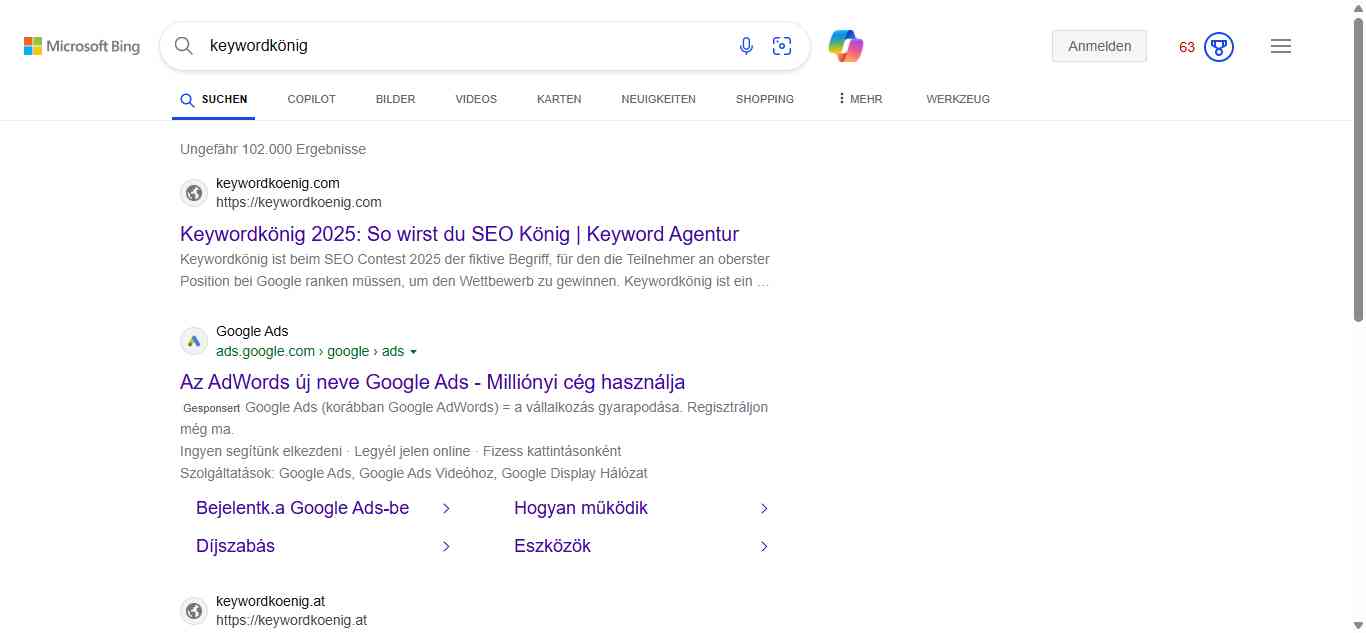This screenshot has height=633, width=1366.
Task: Select the SUCHEN tab
Action: 213,99
